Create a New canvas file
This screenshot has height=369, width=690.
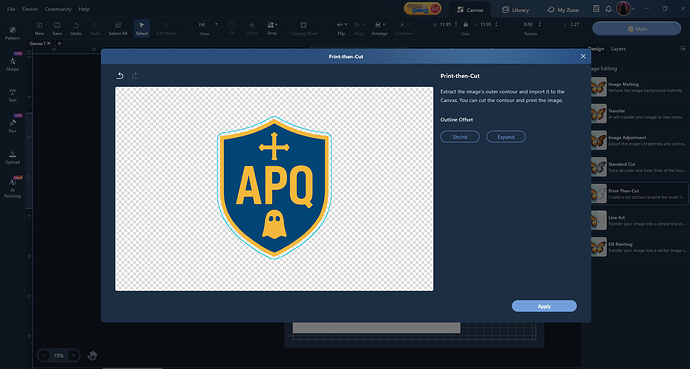39,29
